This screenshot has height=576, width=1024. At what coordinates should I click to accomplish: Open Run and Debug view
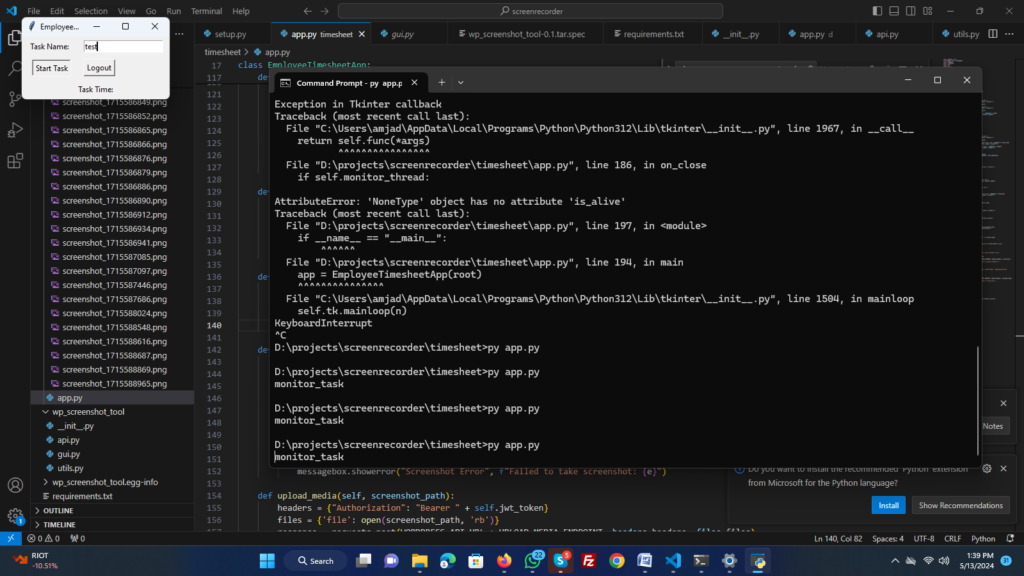pos(15,130)
